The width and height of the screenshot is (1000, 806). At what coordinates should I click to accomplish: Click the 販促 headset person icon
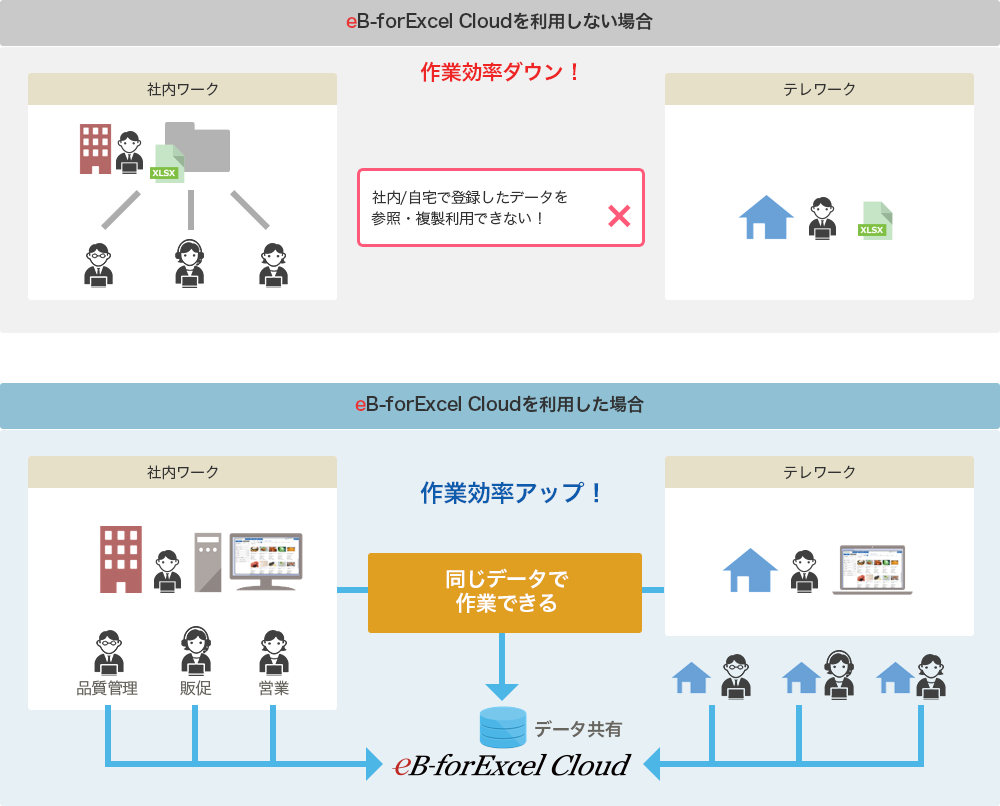[196, 650]
